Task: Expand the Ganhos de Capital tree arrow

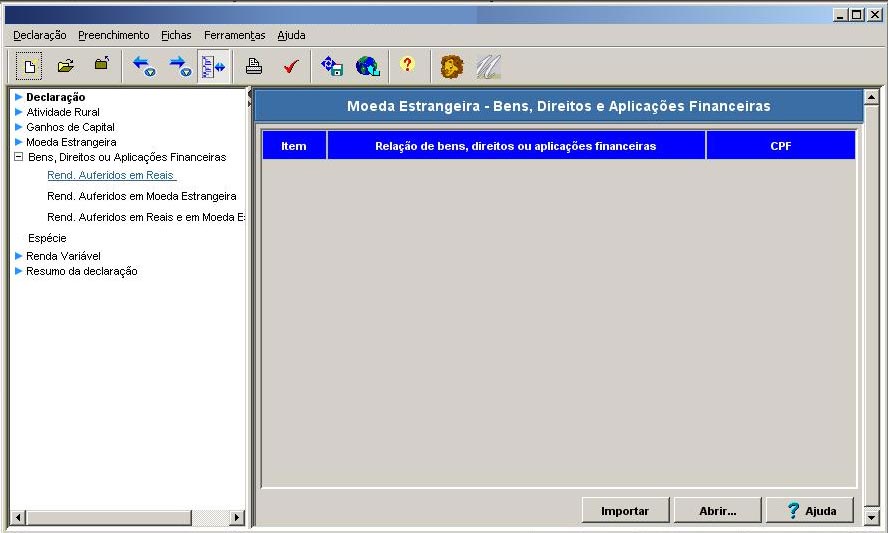Action: pyautogui.click(x=18, y=127)
